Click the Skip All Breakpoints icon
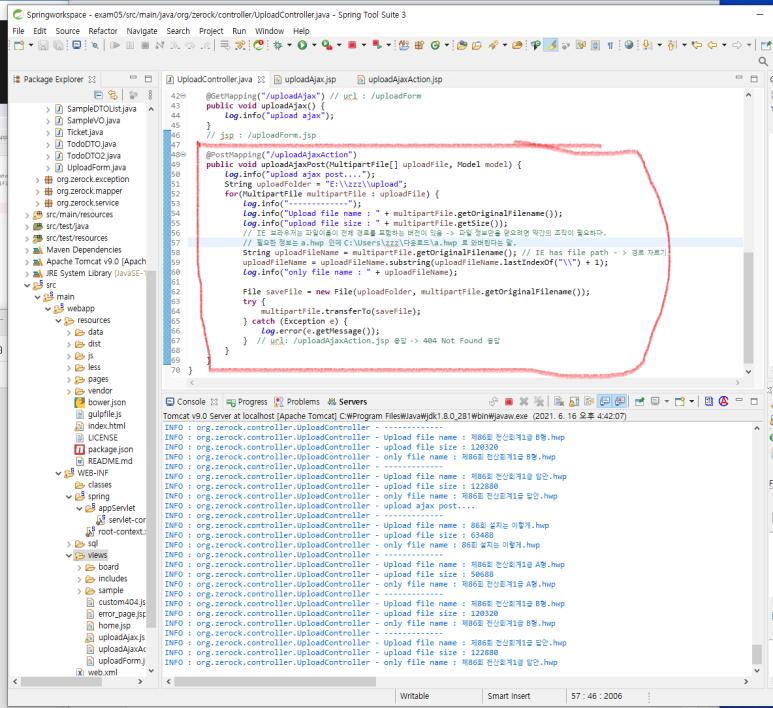Viewport: 773px width, 708px height. tap(95, 45)
